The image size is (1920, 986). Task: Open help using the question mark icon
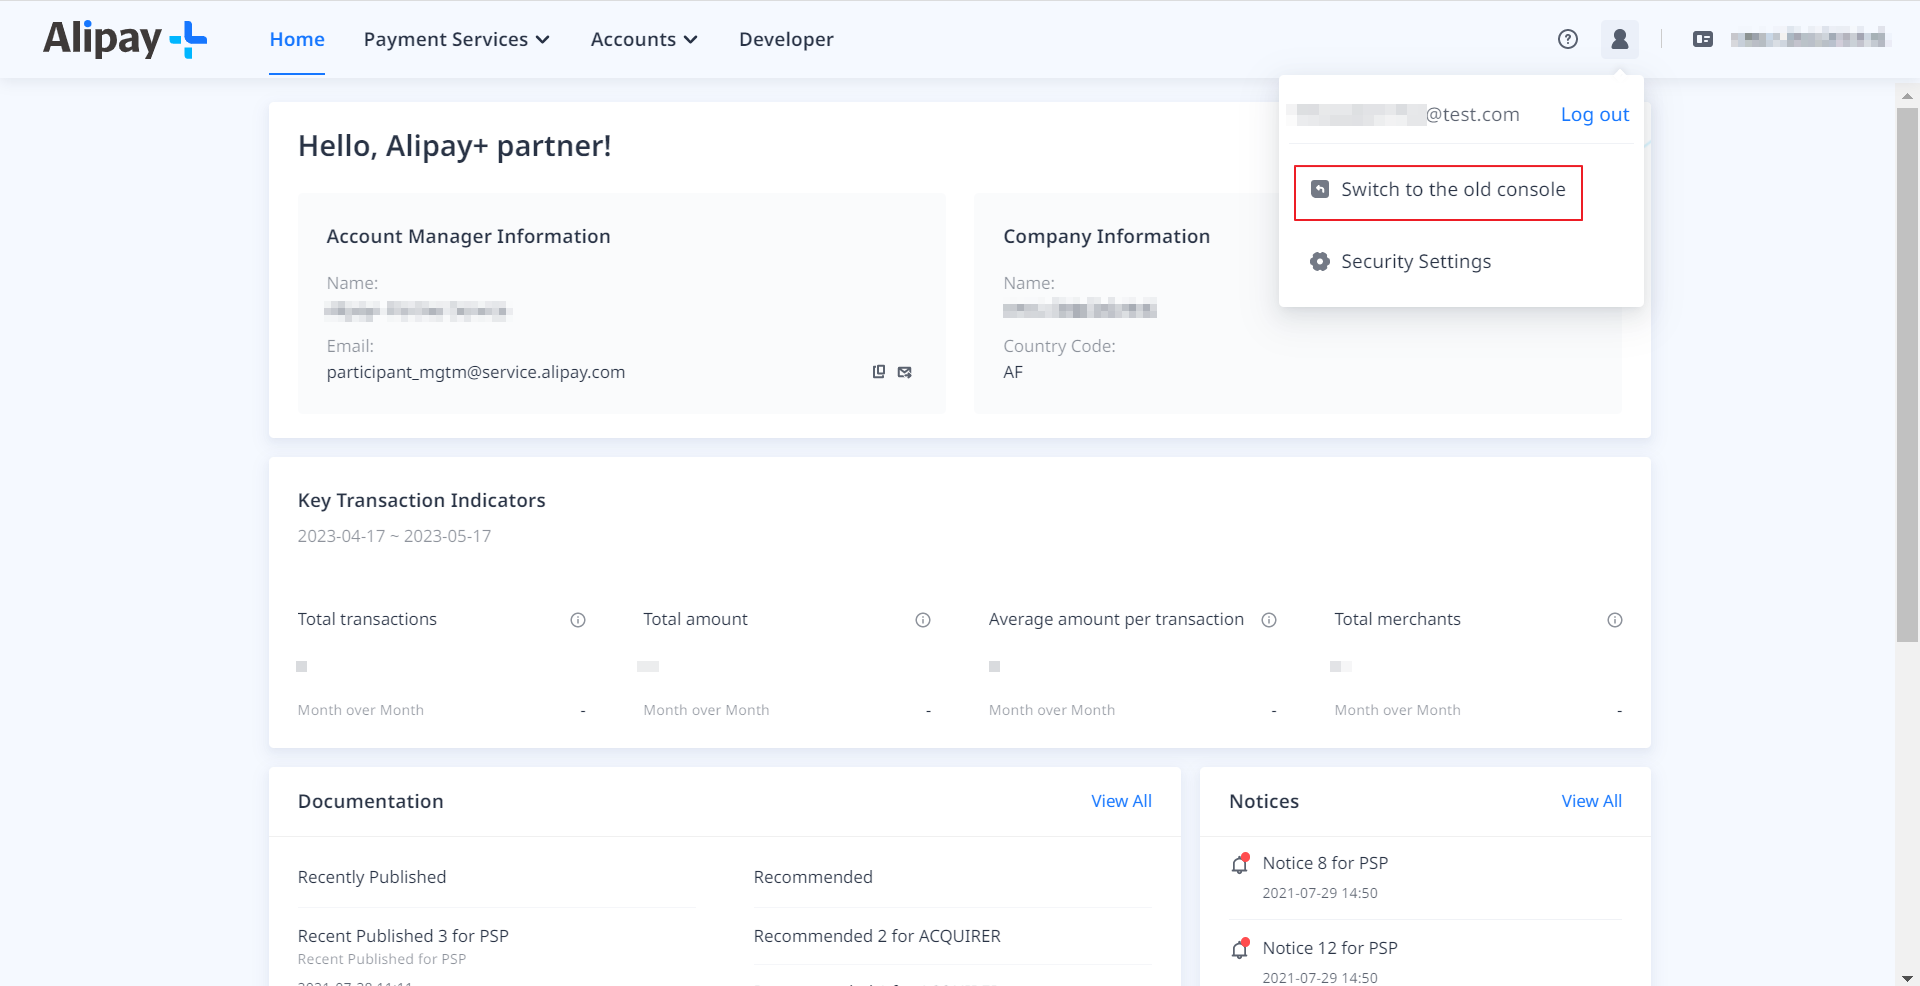1567,39
